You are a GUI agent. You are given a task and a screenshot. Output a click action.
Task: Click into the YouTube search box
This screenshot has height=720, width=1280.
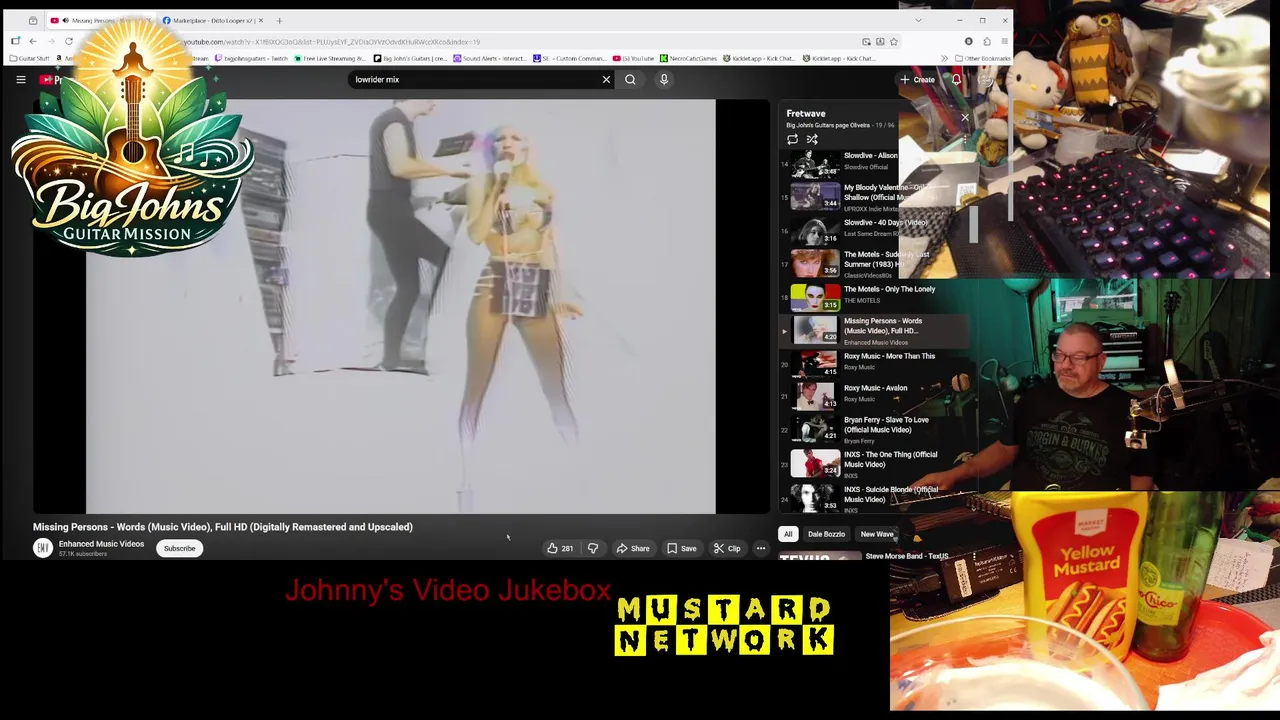475,79
